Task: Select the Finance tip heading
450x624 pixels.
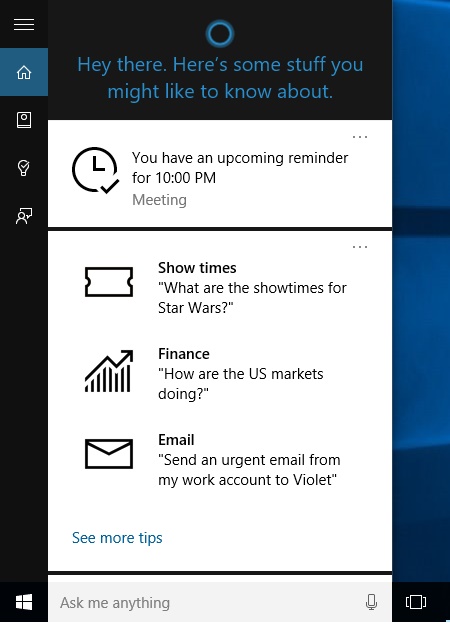Action: pos(184,354)
